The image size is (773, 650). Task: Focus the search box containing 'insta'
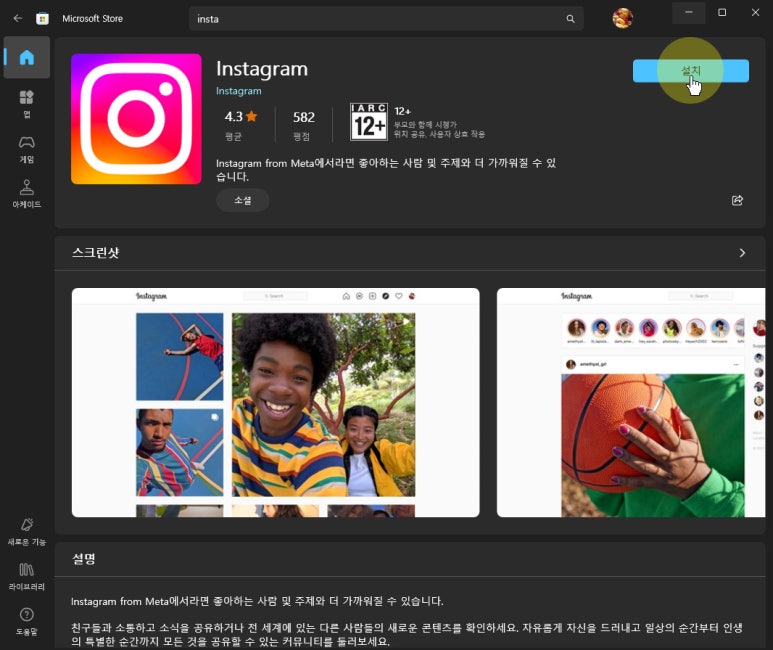pyautogui.click(x=386, y=19)
